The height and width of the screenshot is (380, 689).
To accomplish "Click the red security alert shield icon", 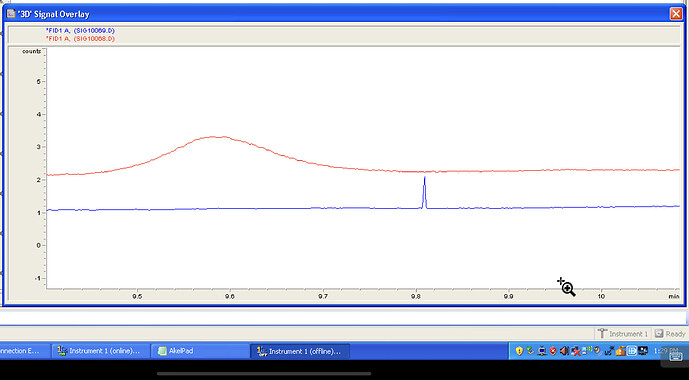I will click(x=553, y=351).
